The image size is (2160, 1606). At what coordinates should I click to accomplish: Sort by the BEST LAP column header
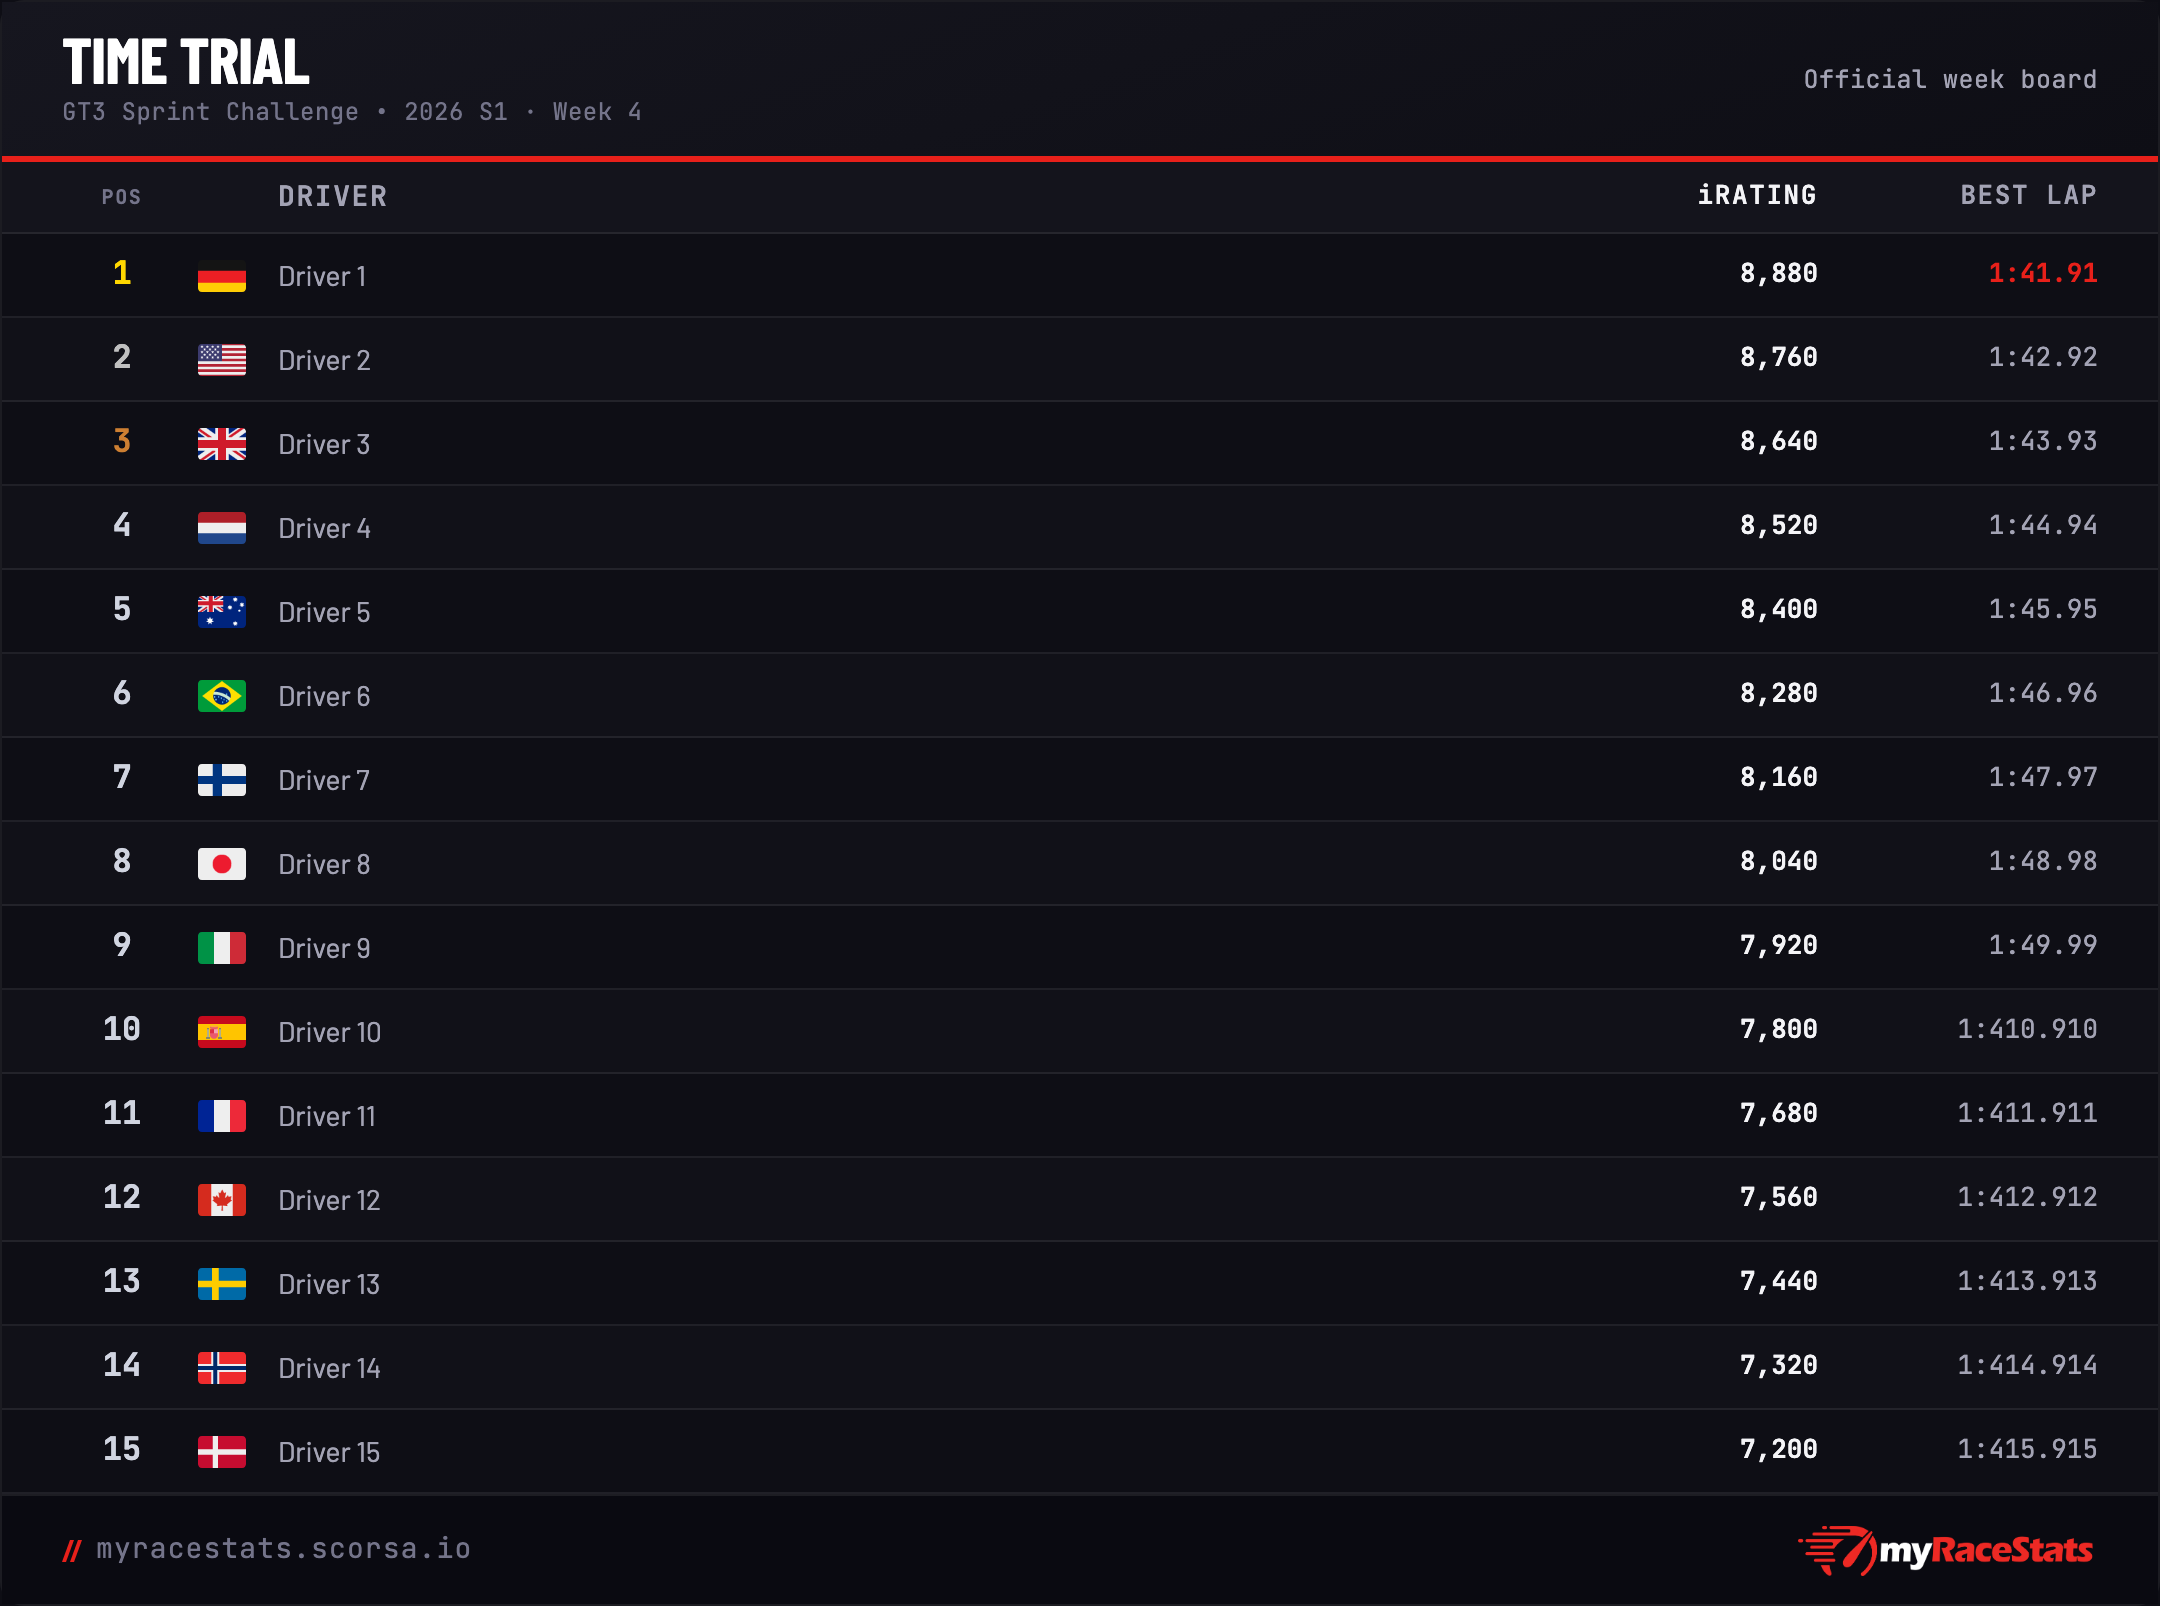(x=2028, y=195)
